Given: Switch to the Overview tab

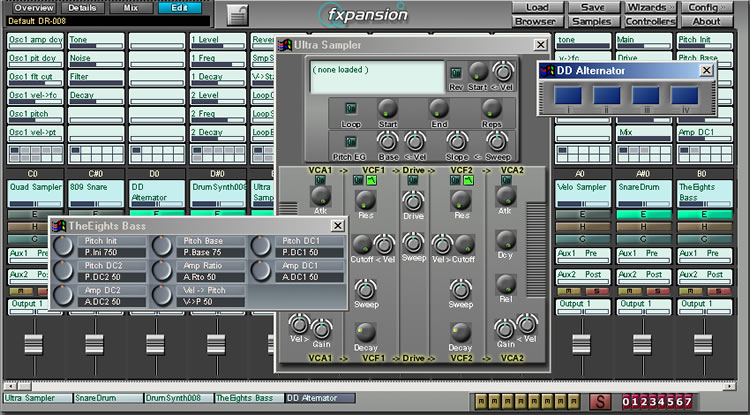Looking at the screenshot, I should pyautogui.click(x=33, y=7).
